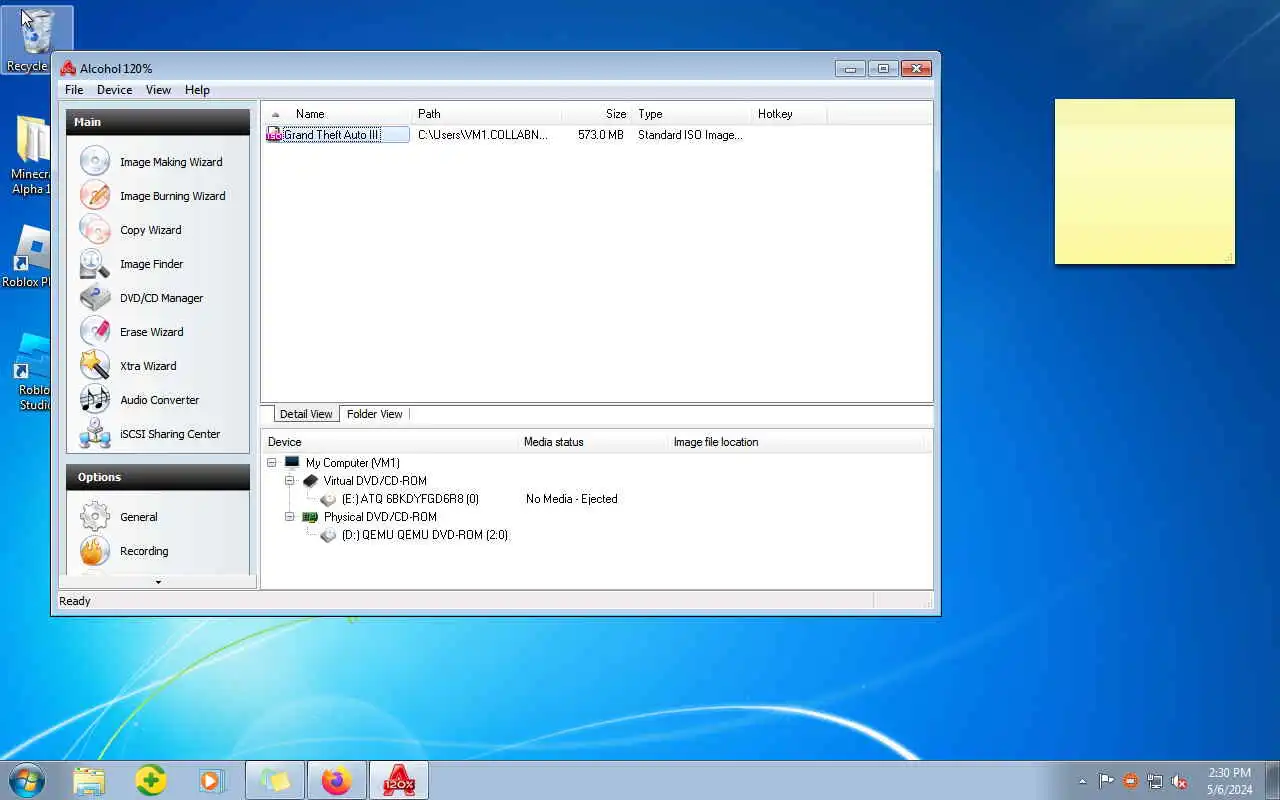Open Firefox from the taskbar
The height and width of the screenshot is (800, 1280).
click(x=337, y=780)
